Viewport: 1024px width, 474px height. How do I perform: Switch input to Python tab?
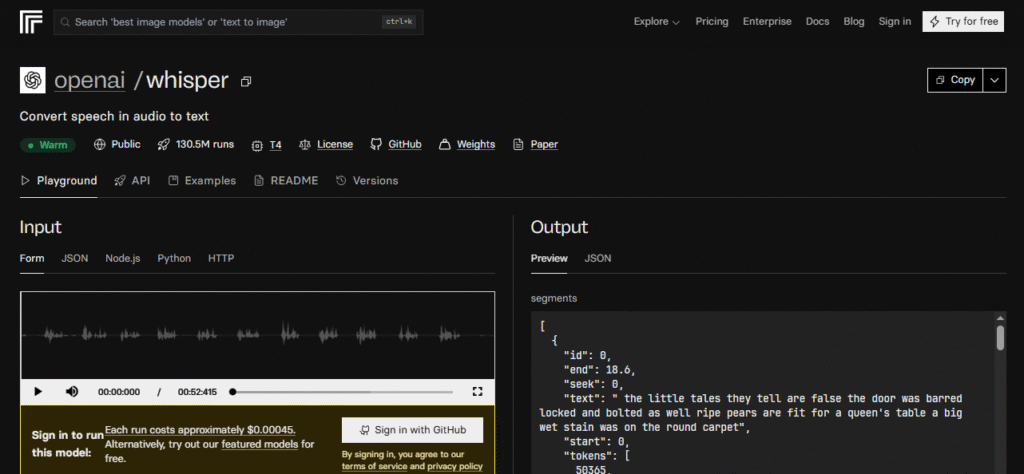pos(174,259)
